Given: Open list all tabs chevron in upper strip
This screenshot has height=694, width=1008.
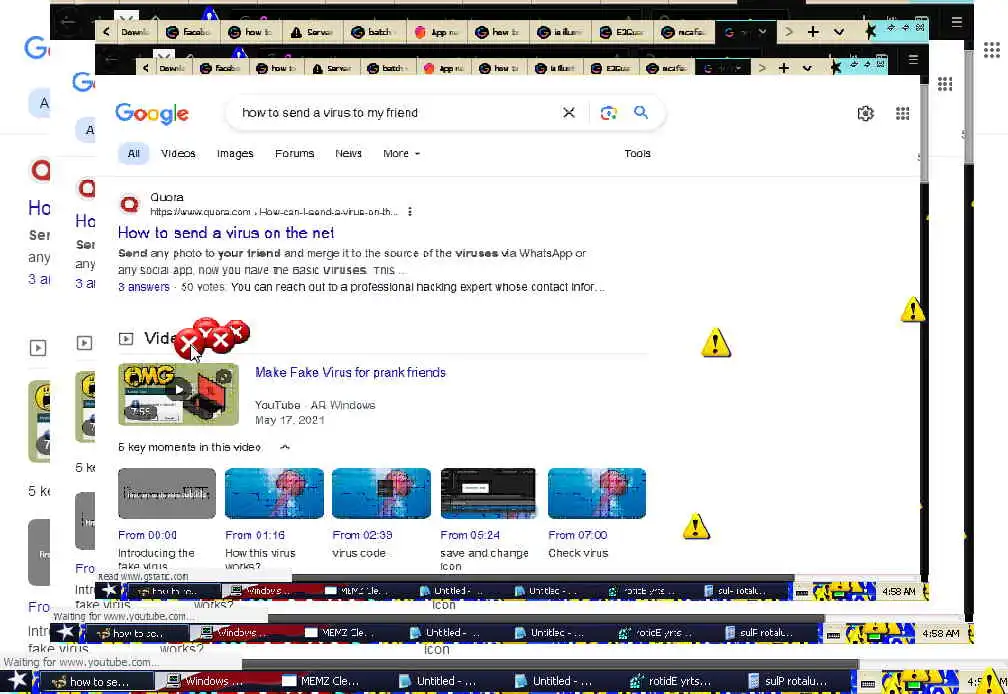Looking at the screenshot, I should [x=839, y=31].
